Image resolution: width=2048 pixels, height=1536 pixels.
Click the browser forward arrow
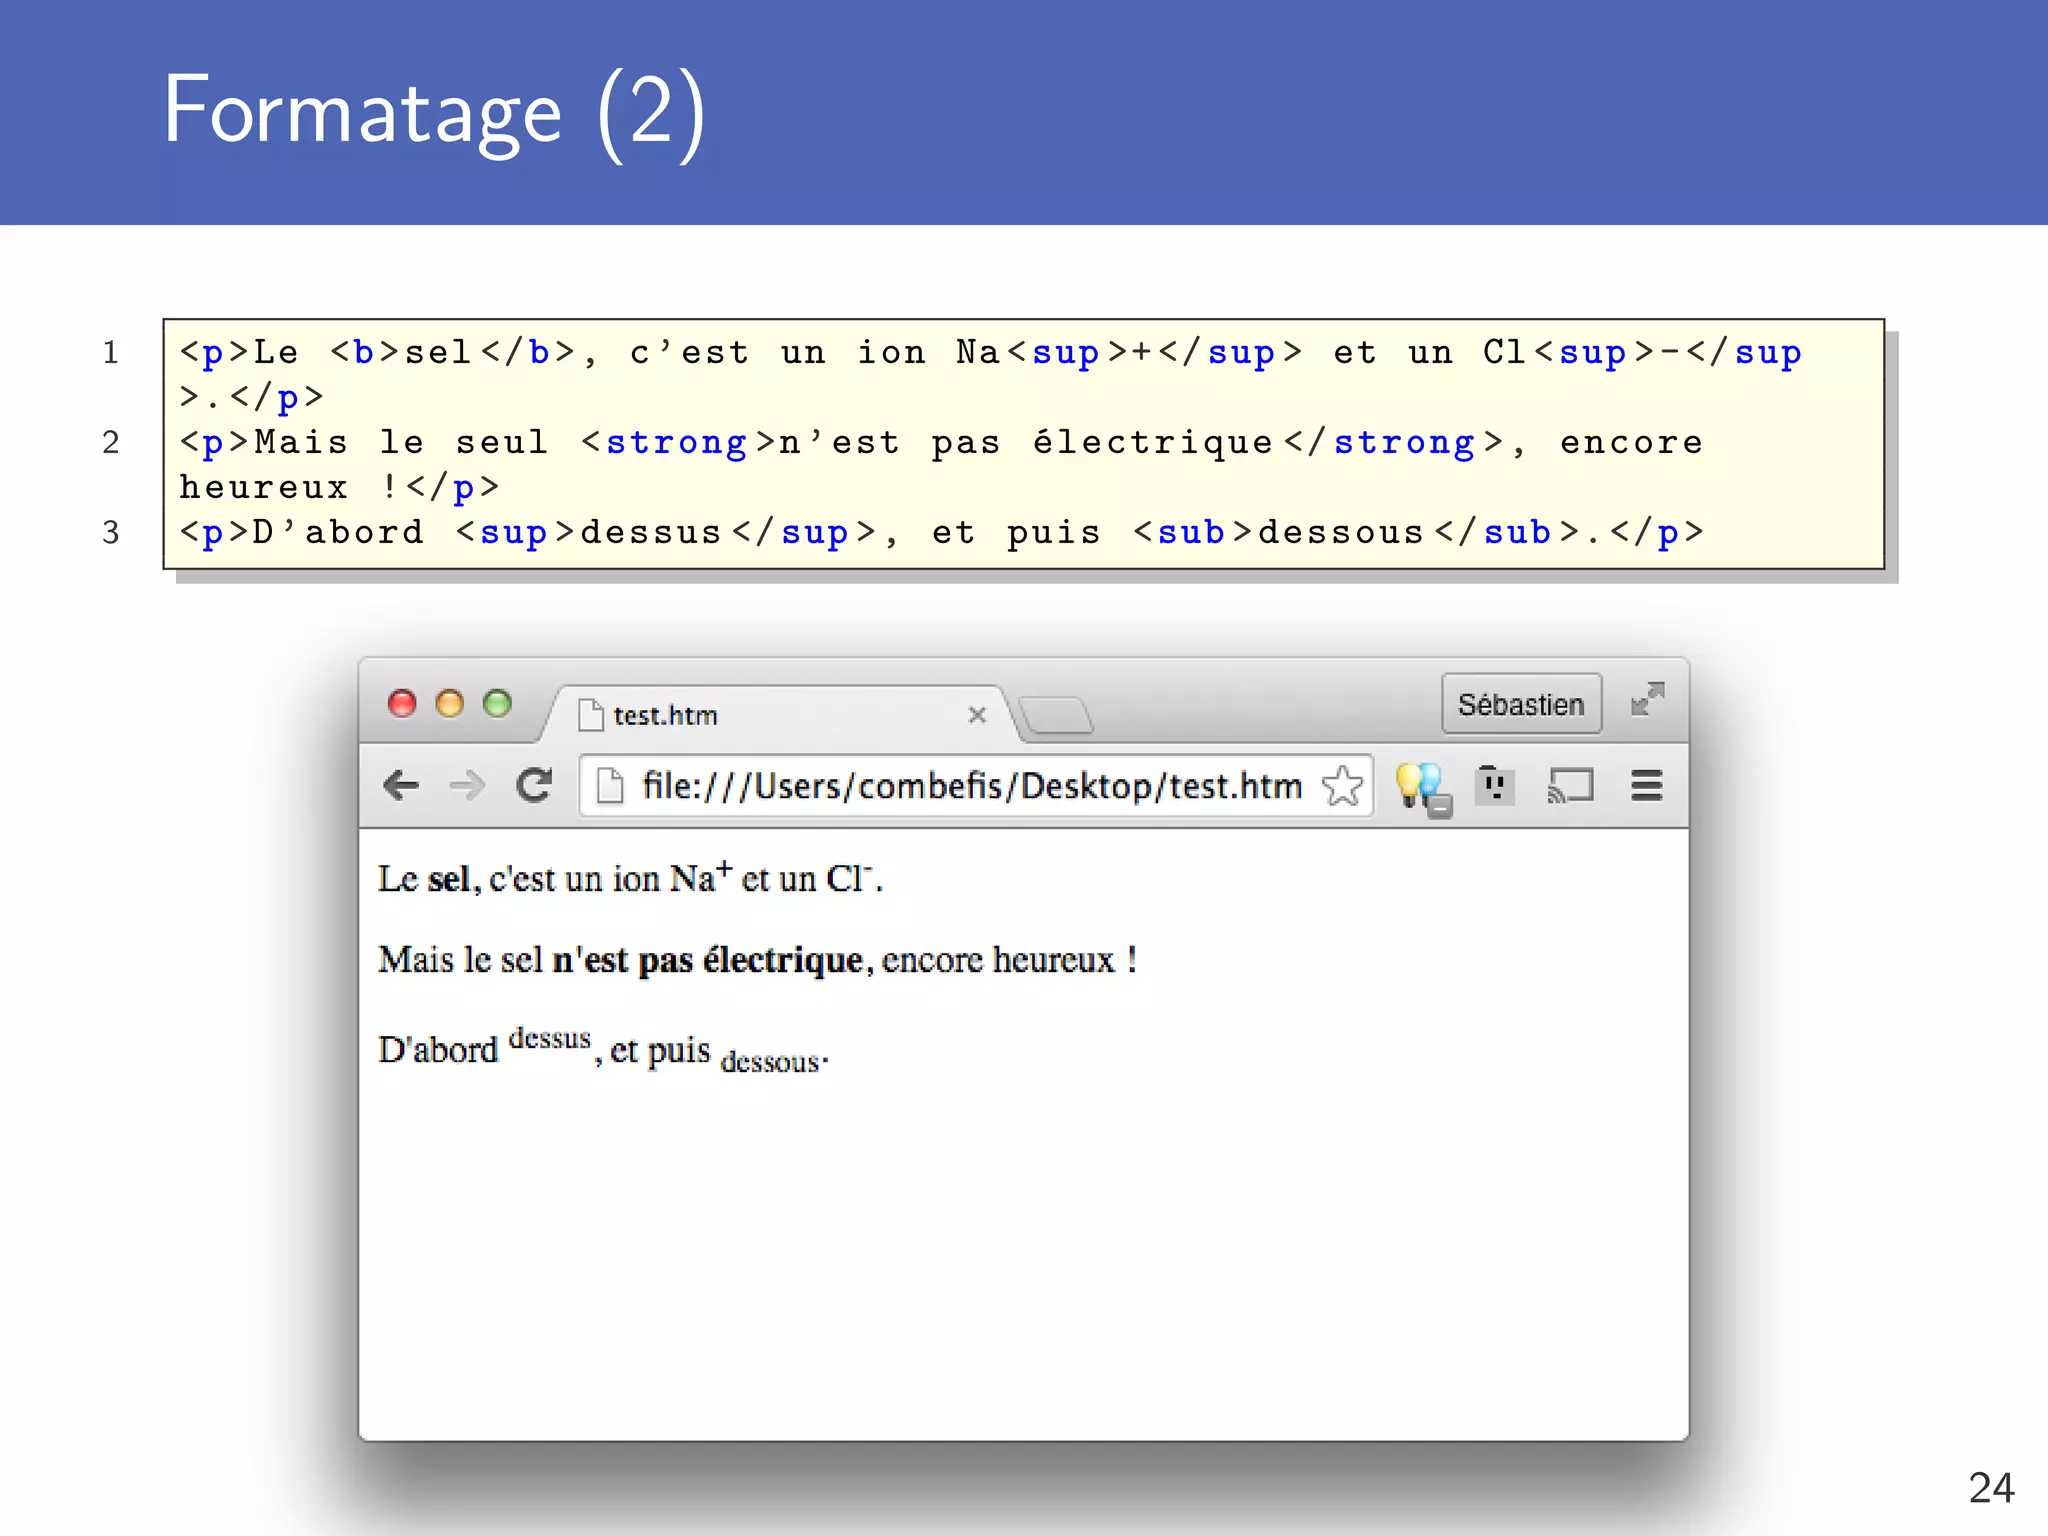(x=466, y=785)
